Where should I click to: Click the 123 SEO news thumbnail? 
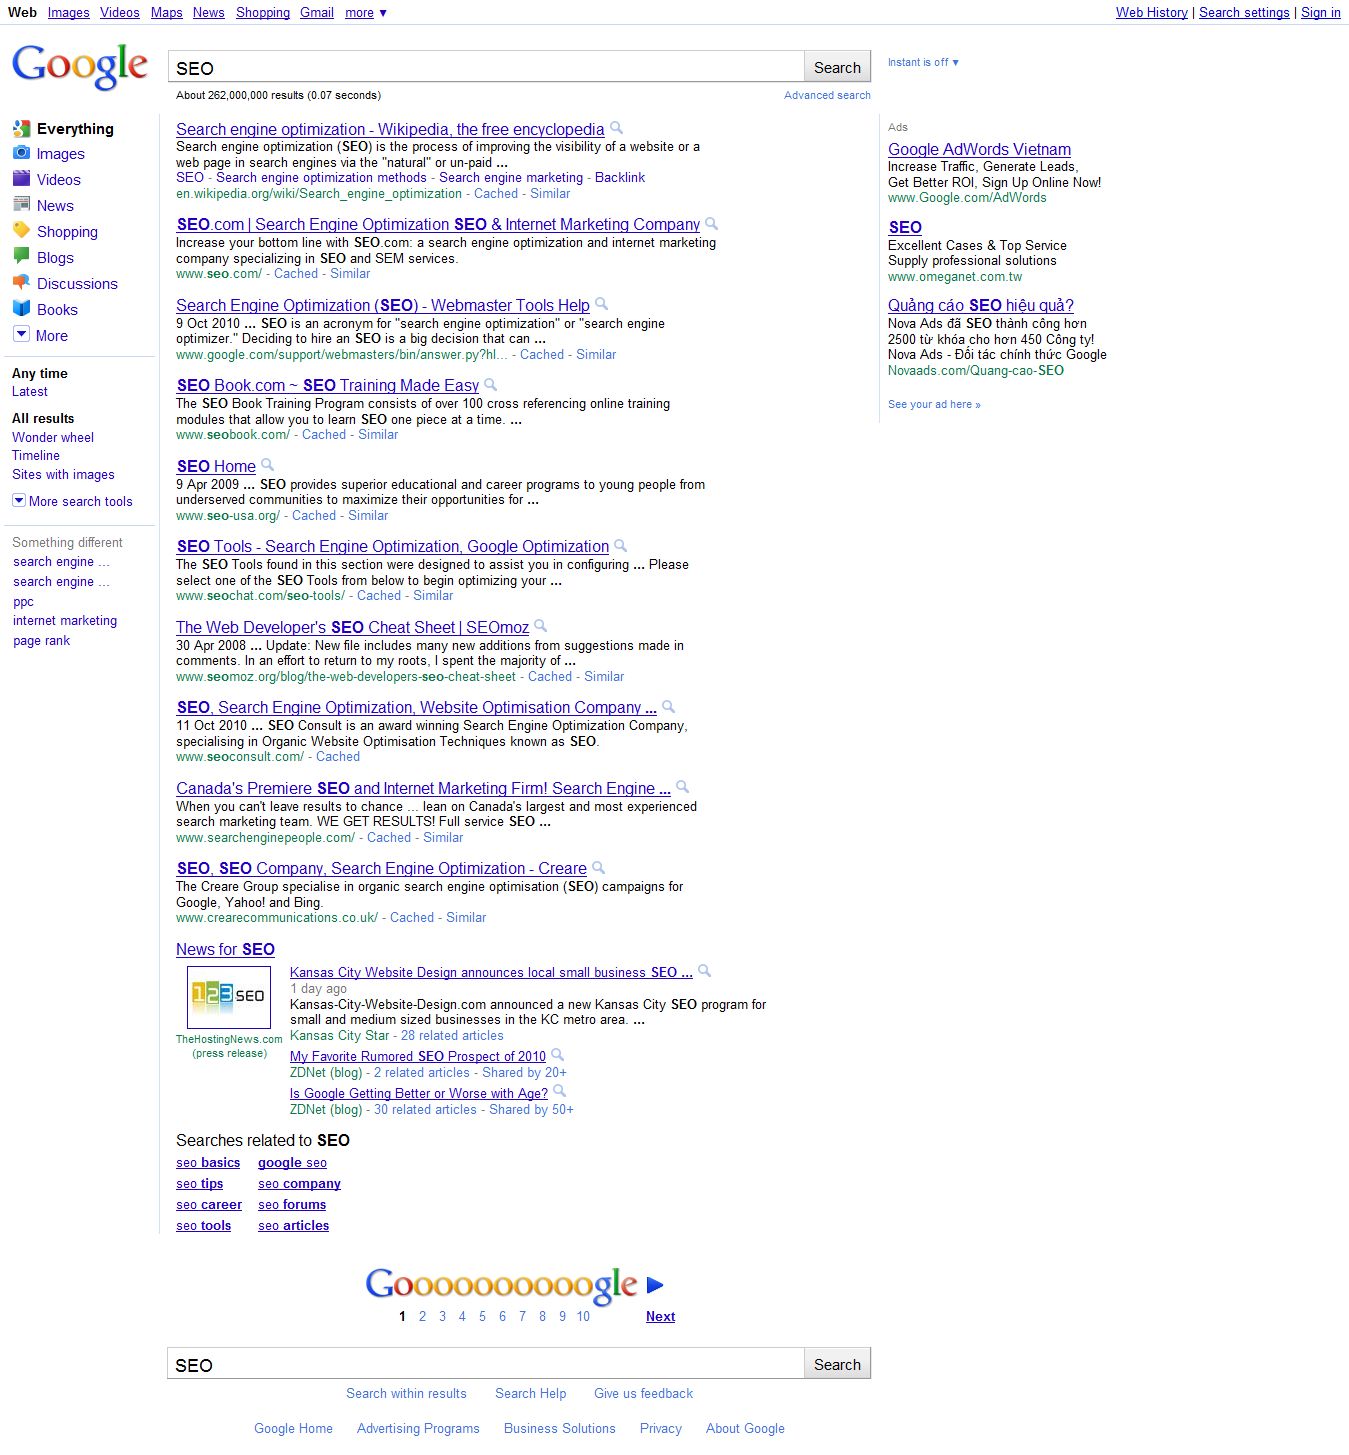[229, 997]
